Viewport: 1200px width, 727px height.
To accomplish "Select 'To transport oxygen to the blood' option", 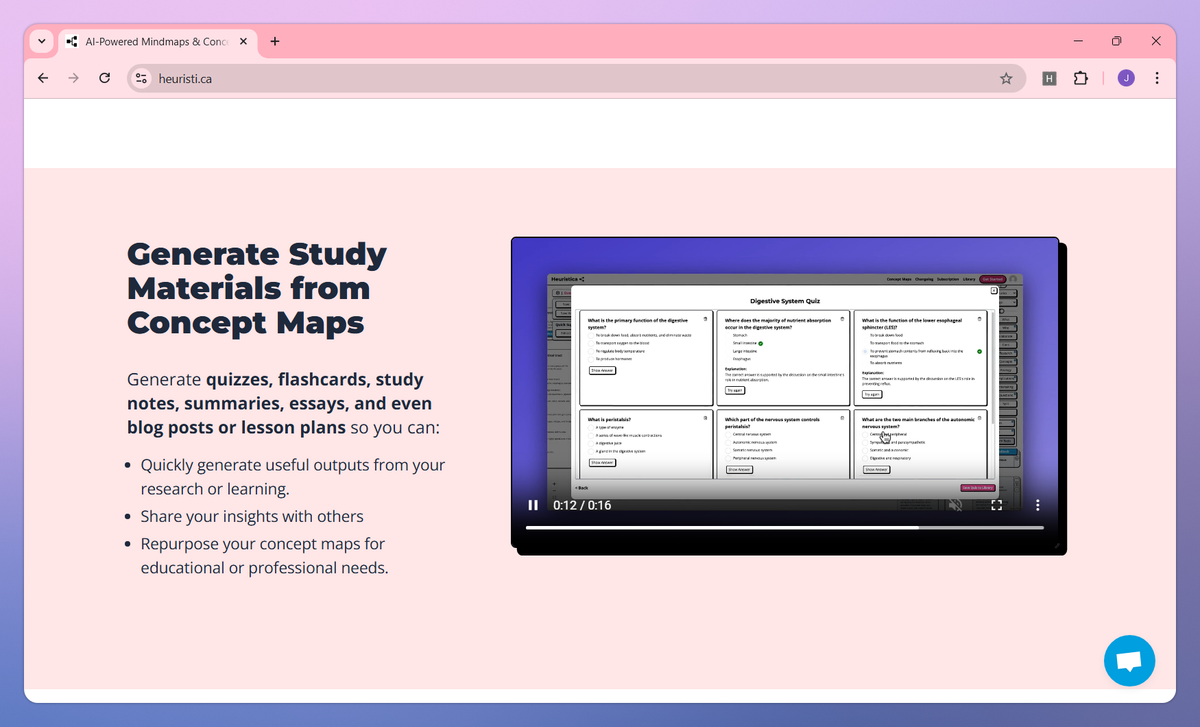I will [x=618, y=343].
